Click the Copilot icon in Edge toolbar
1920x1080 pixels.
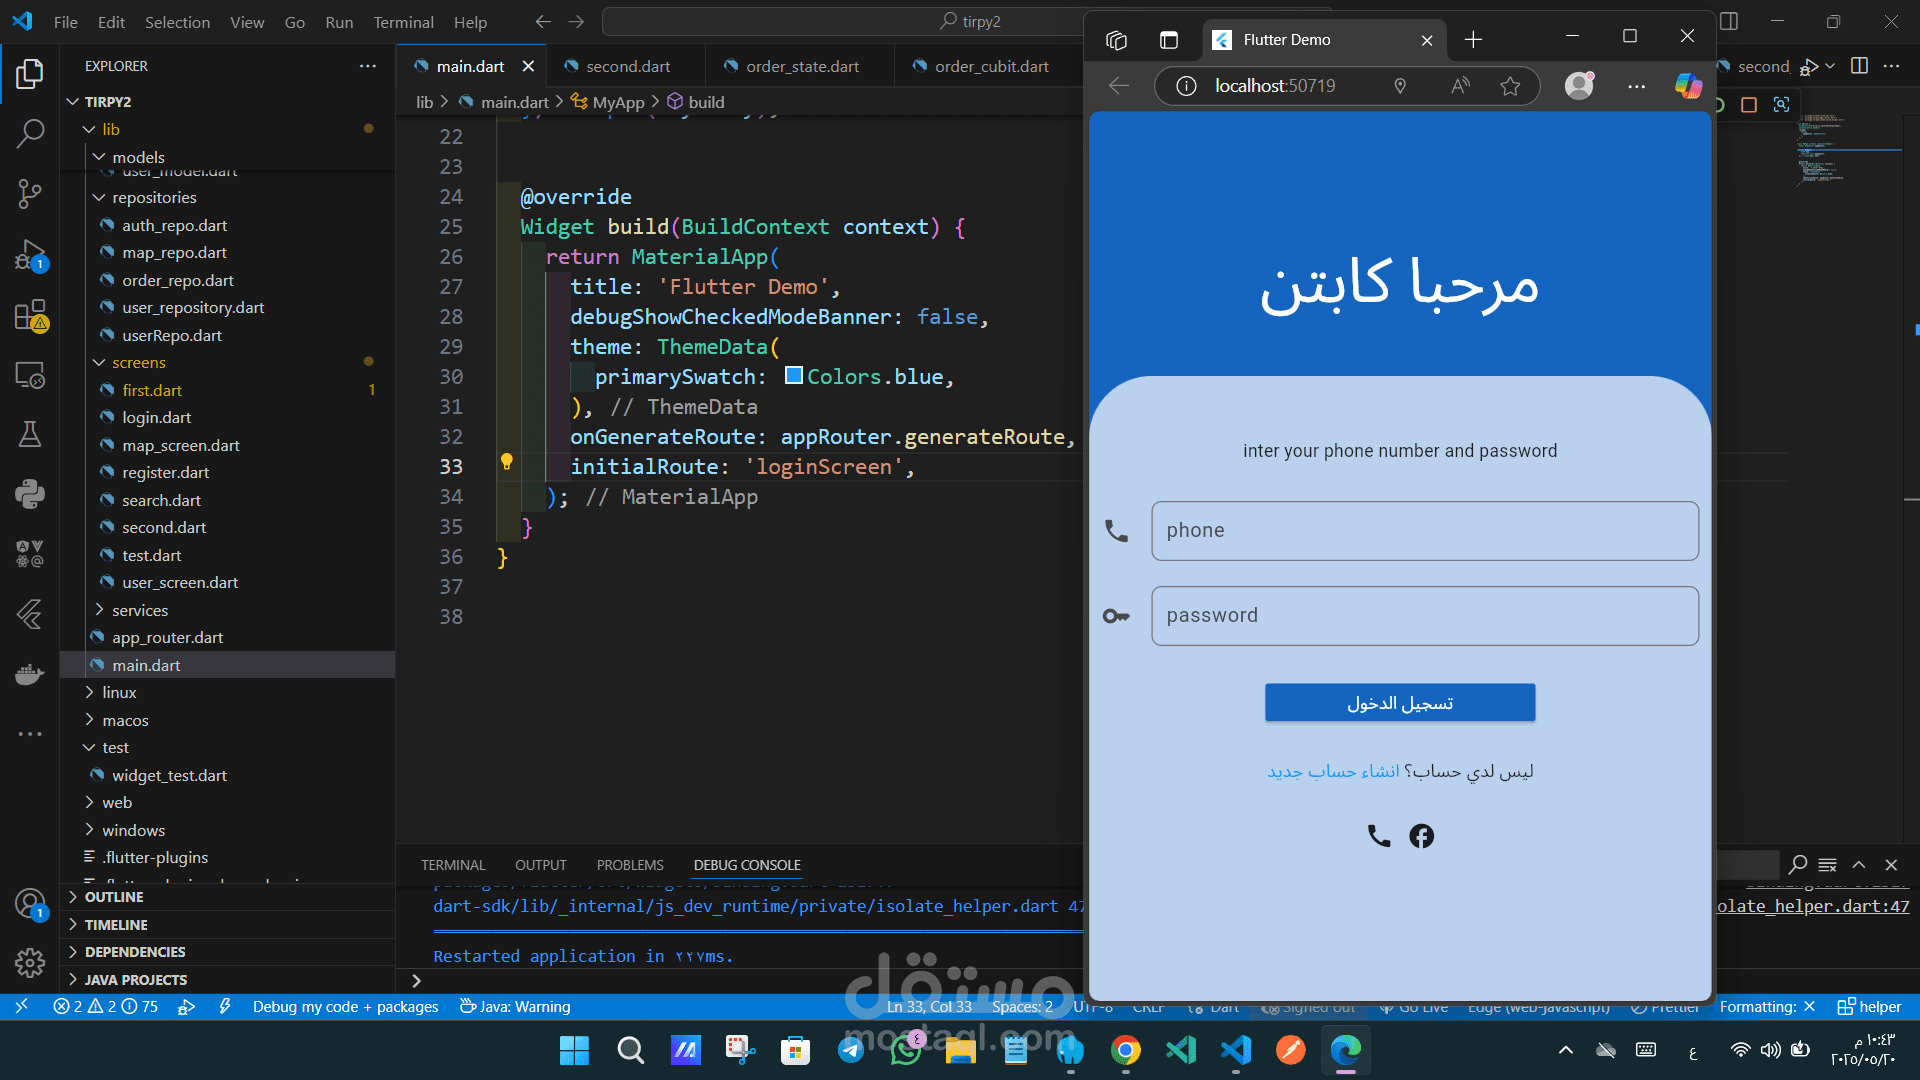point(1688,86)
